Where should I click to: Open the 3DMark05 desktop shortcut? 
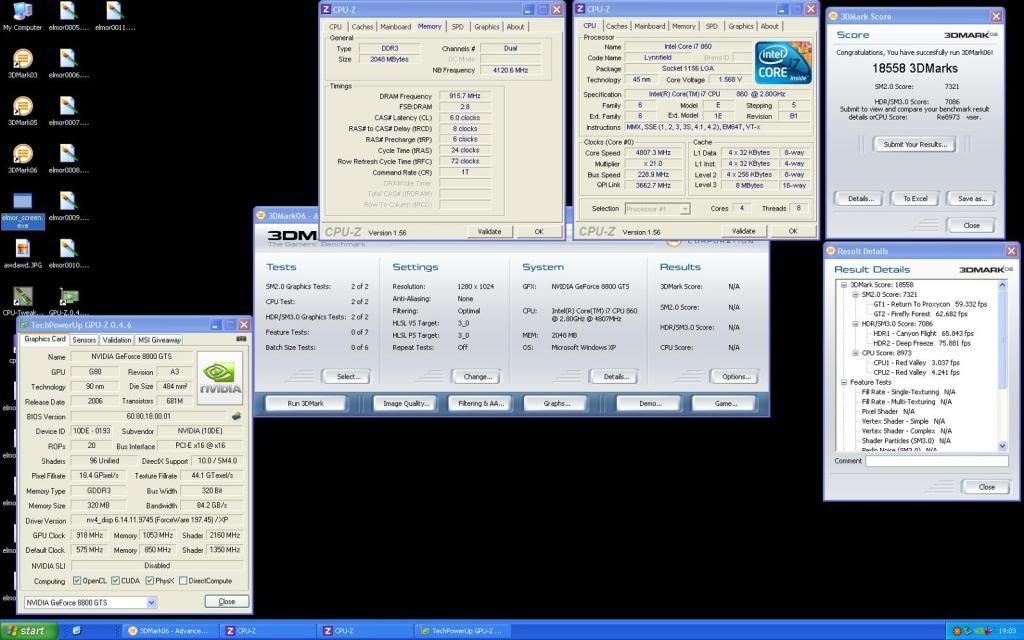pyautogui.click(x=22, y=106)
